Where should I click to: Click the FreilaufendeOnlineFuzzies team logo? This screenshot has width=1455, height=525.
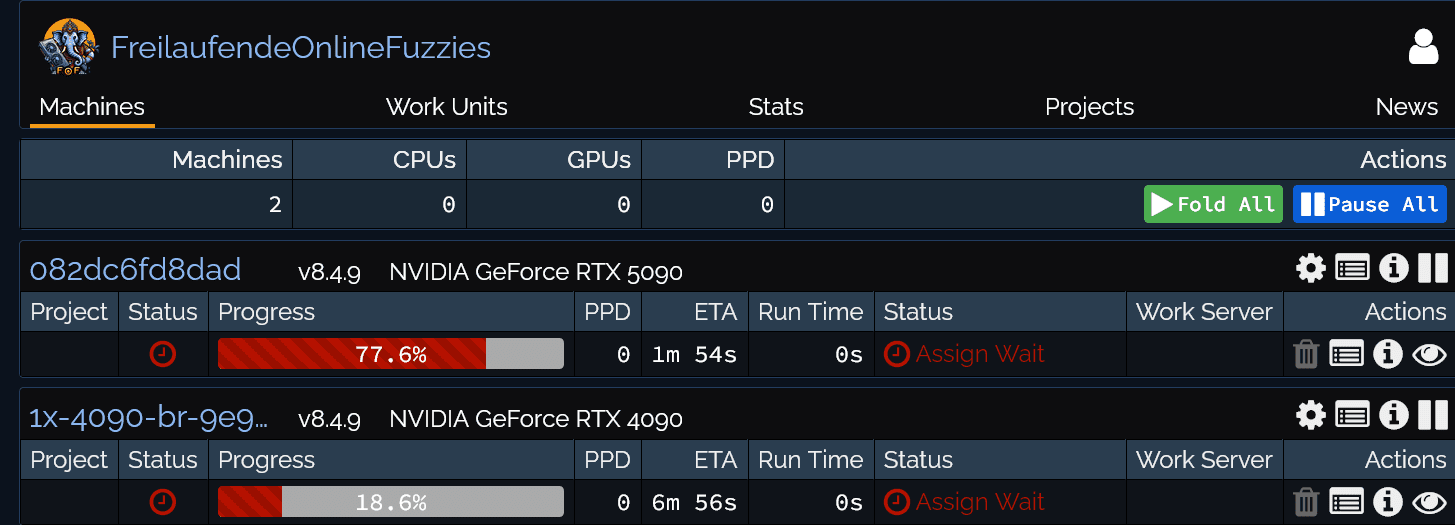point(68,47)
